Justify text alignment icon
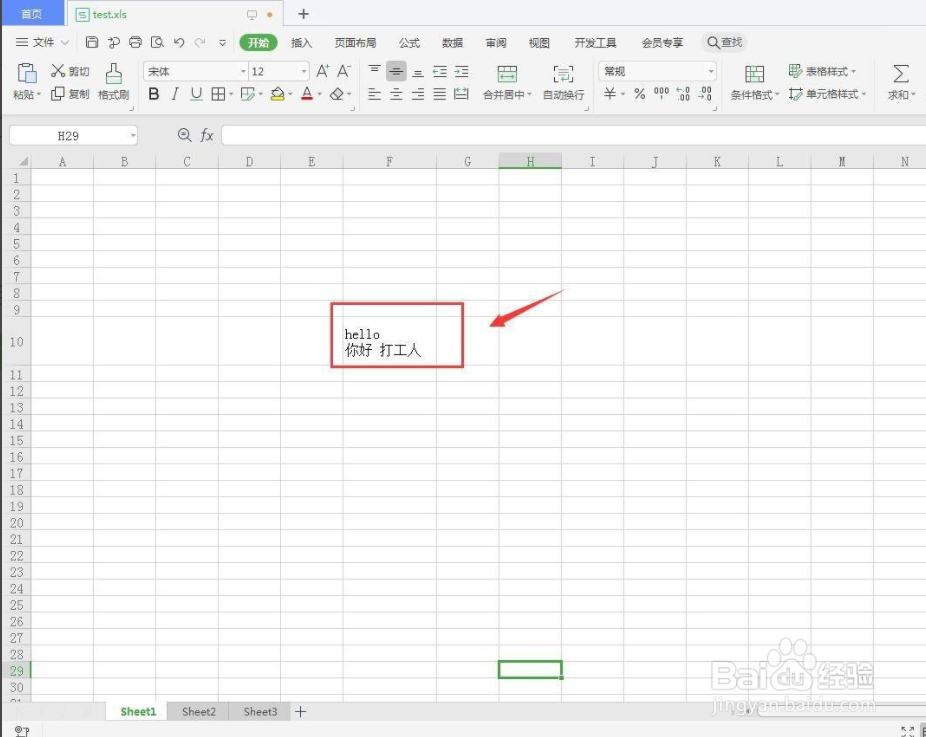The image size is (926, 737). [x=440, y=93]
